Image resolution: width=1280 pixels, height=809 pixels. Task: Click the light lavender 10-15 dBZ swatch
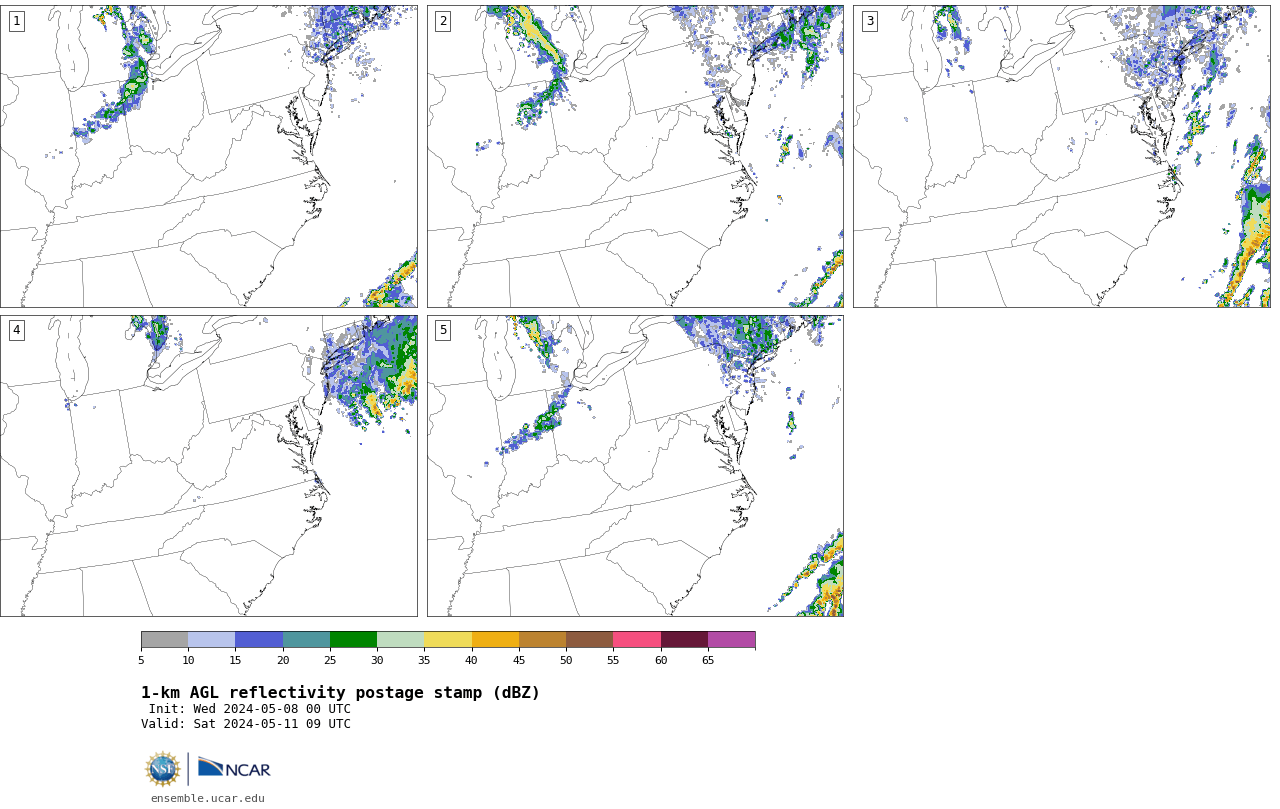click(x=211, y=640)
